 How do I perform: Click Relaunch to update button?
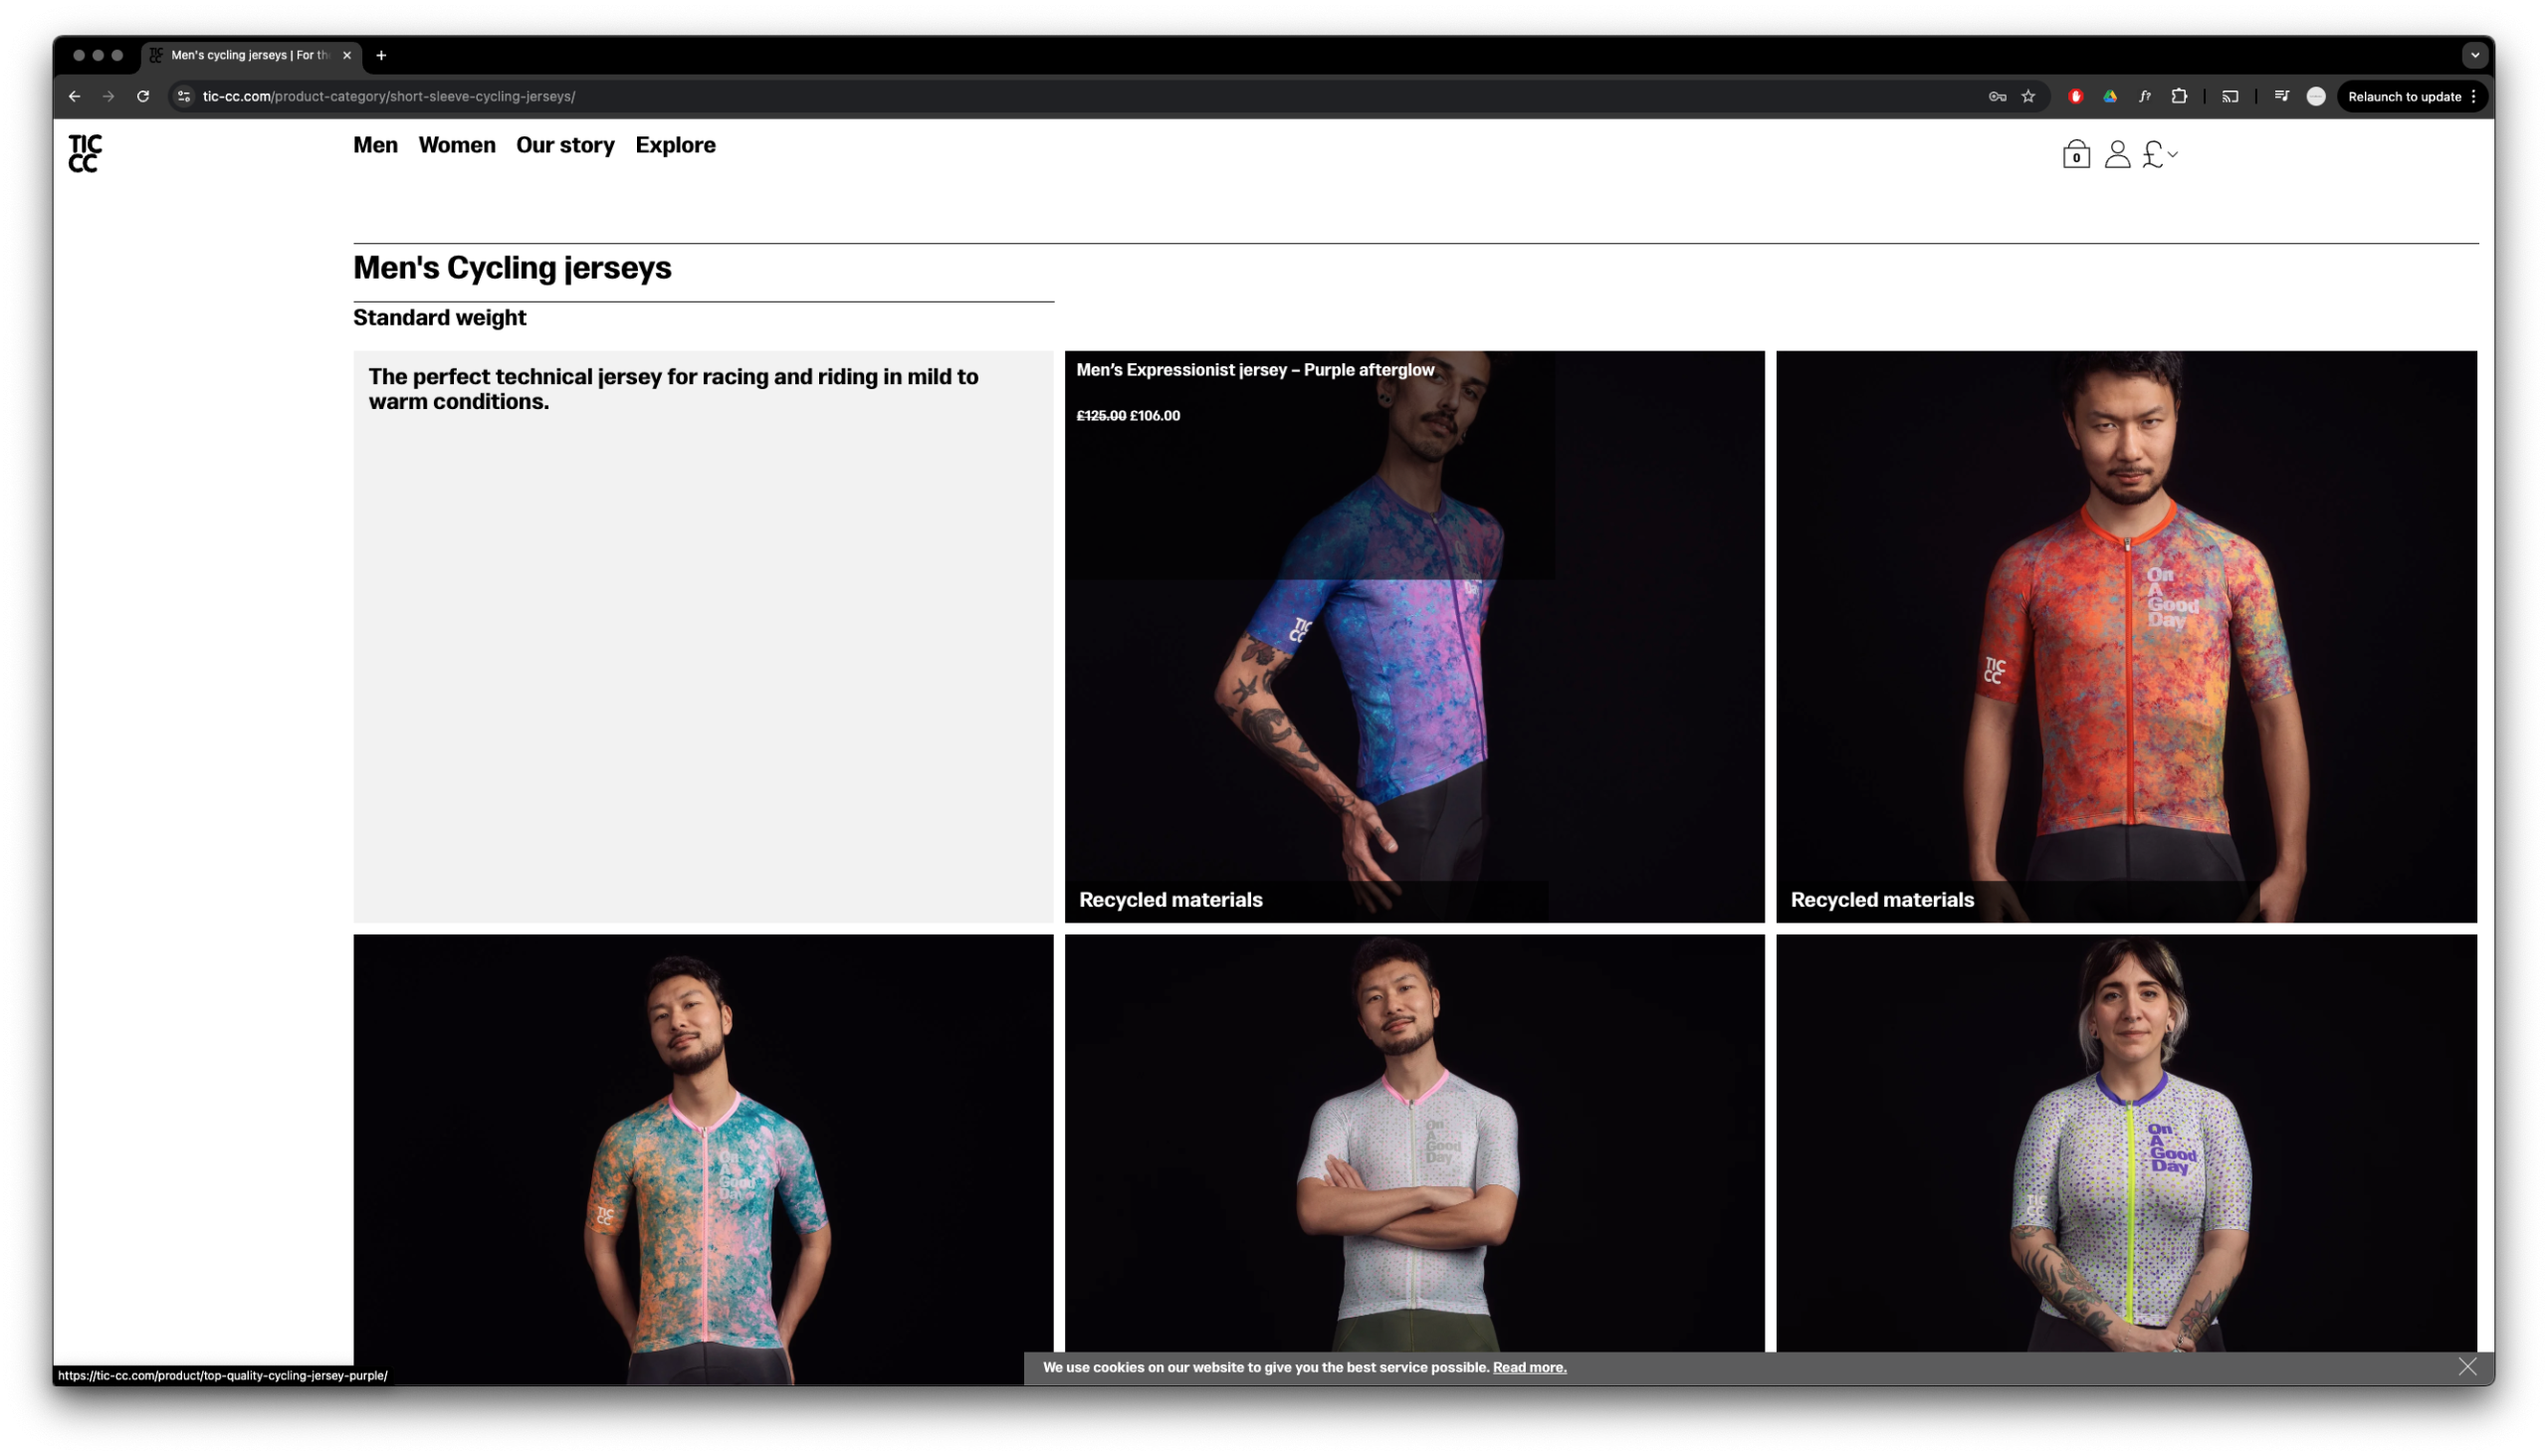point(2403,97)
